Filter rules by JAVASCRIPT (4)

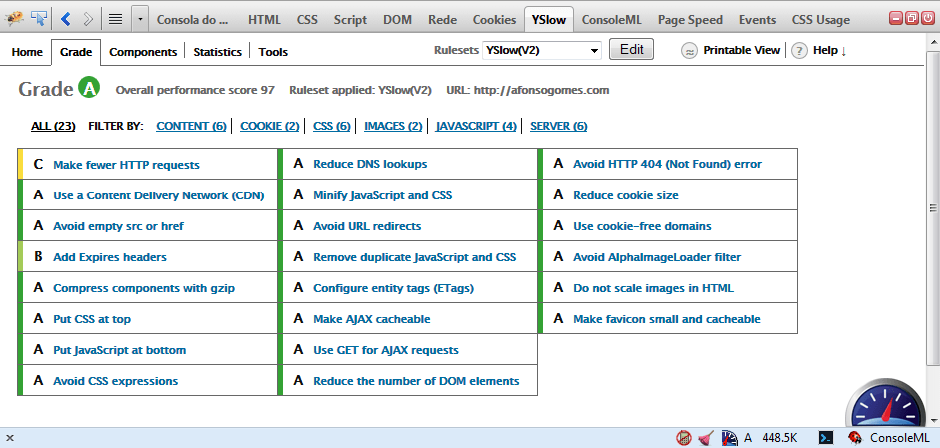(477, 127)
